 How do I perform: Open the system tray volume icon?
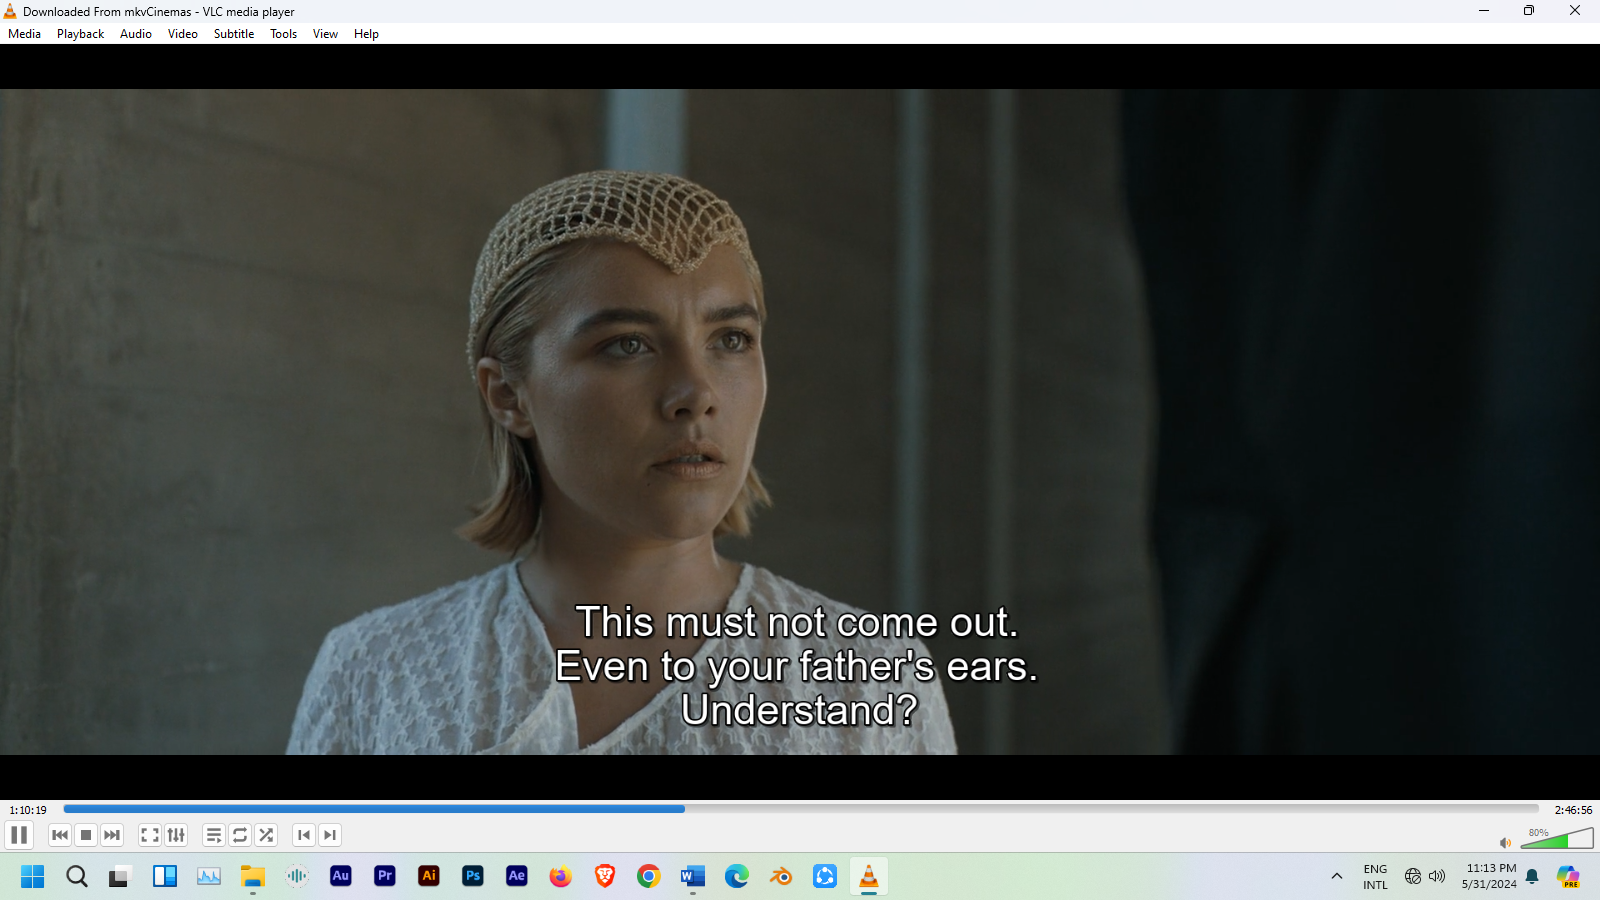coord(1437,876)
